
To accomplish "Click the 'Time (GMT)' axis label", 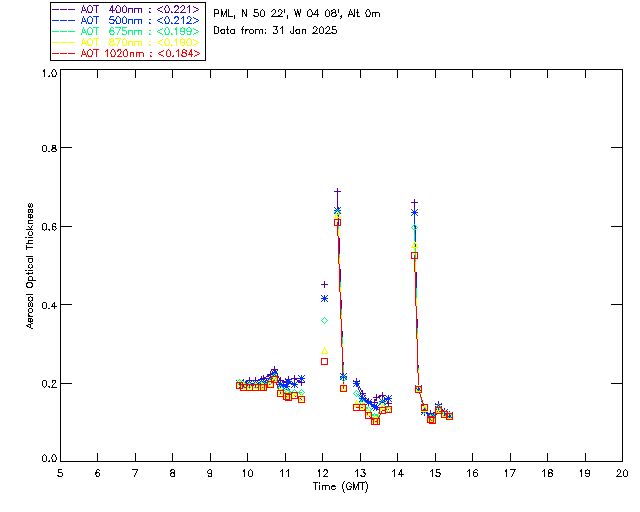I will 340,486.
